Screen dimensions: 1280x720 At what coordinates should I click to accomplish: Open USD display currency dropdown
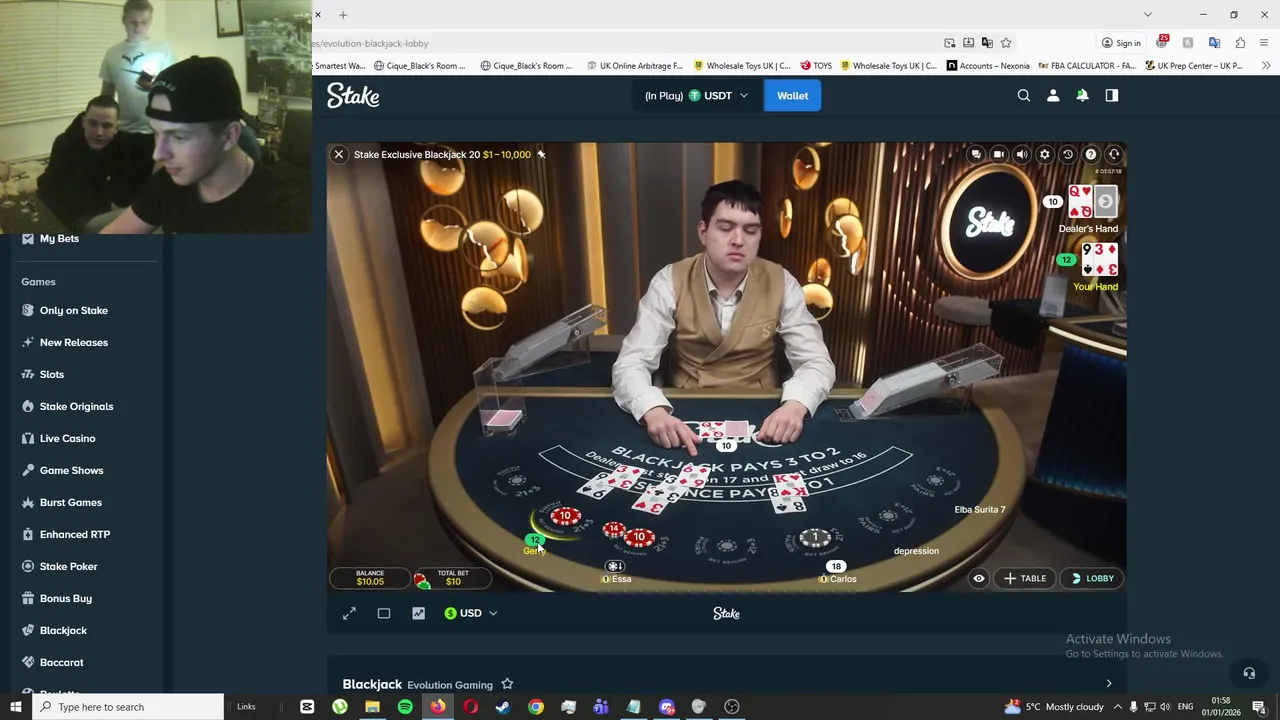pyautogui.click(x=471, y=613)
